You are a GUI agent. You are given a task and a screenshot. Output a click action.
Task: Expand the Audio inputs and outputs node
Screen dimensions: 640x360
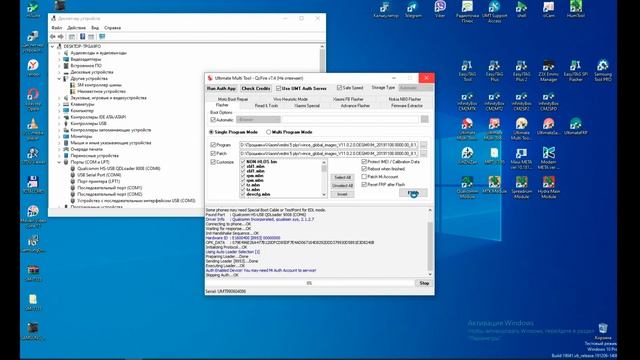(59, 53)
